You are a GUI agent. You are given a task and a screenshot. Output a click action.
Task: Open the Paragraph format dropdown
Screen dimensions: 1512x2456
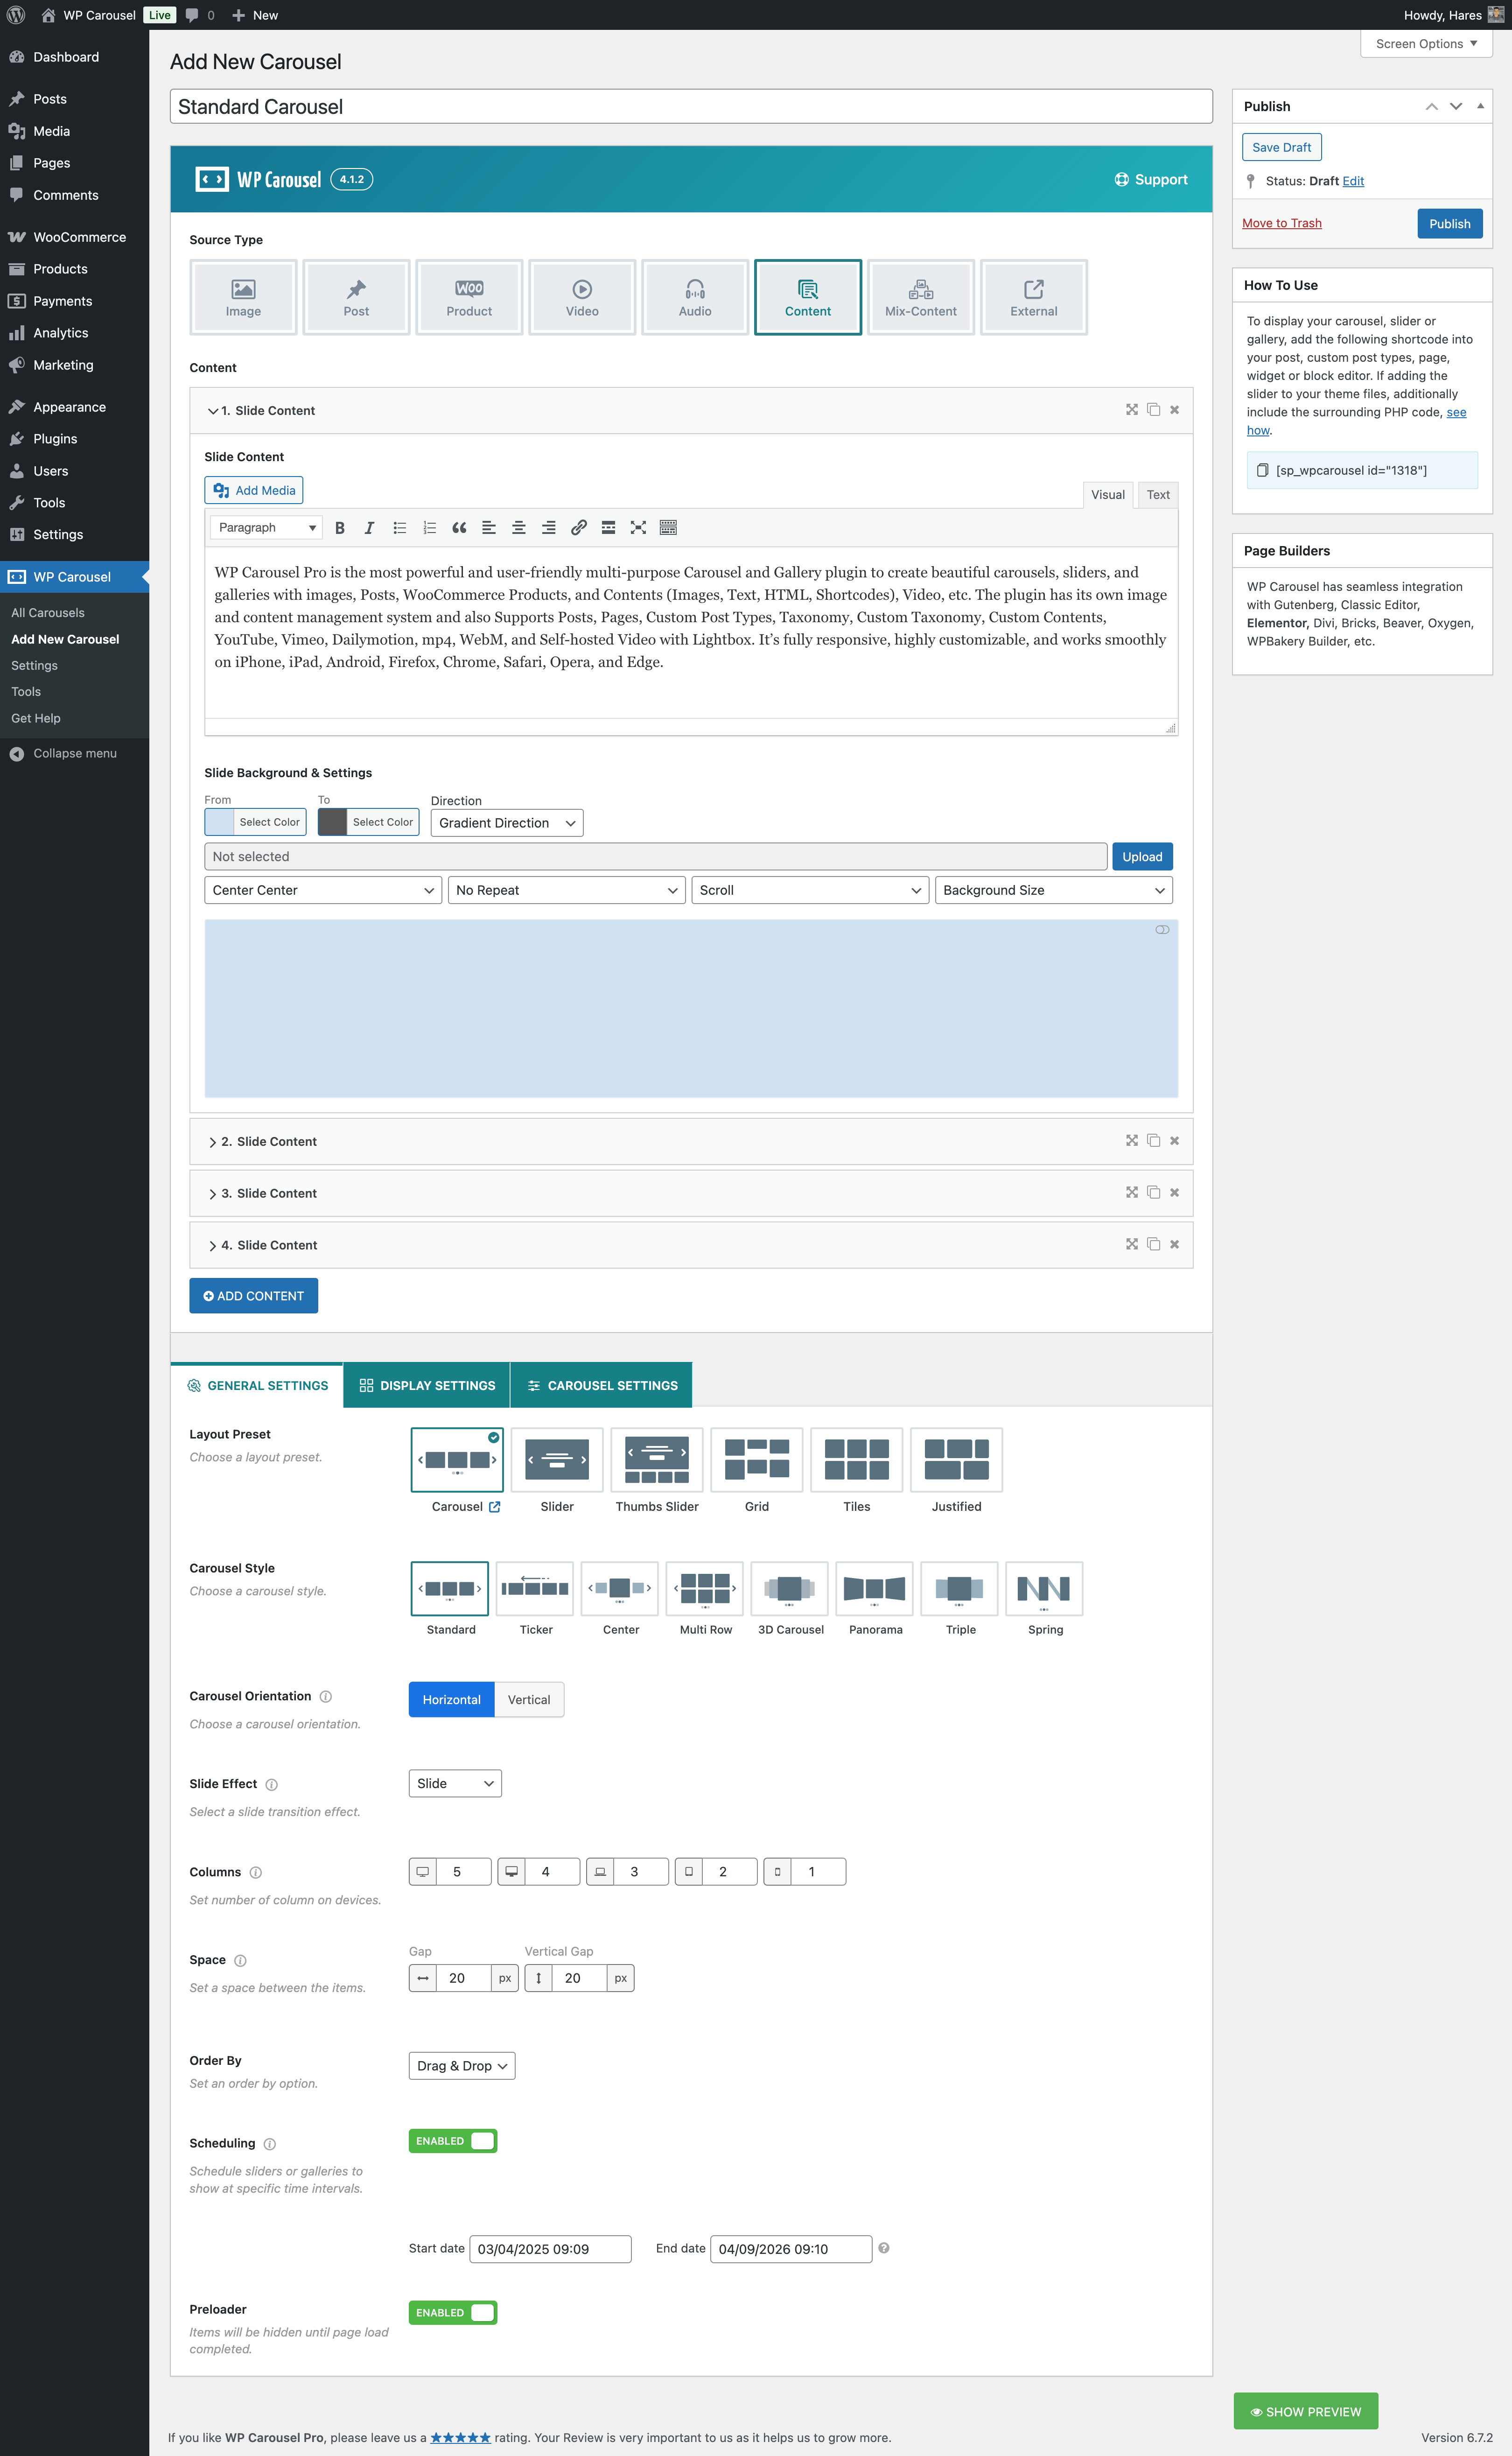coord(266,528)
